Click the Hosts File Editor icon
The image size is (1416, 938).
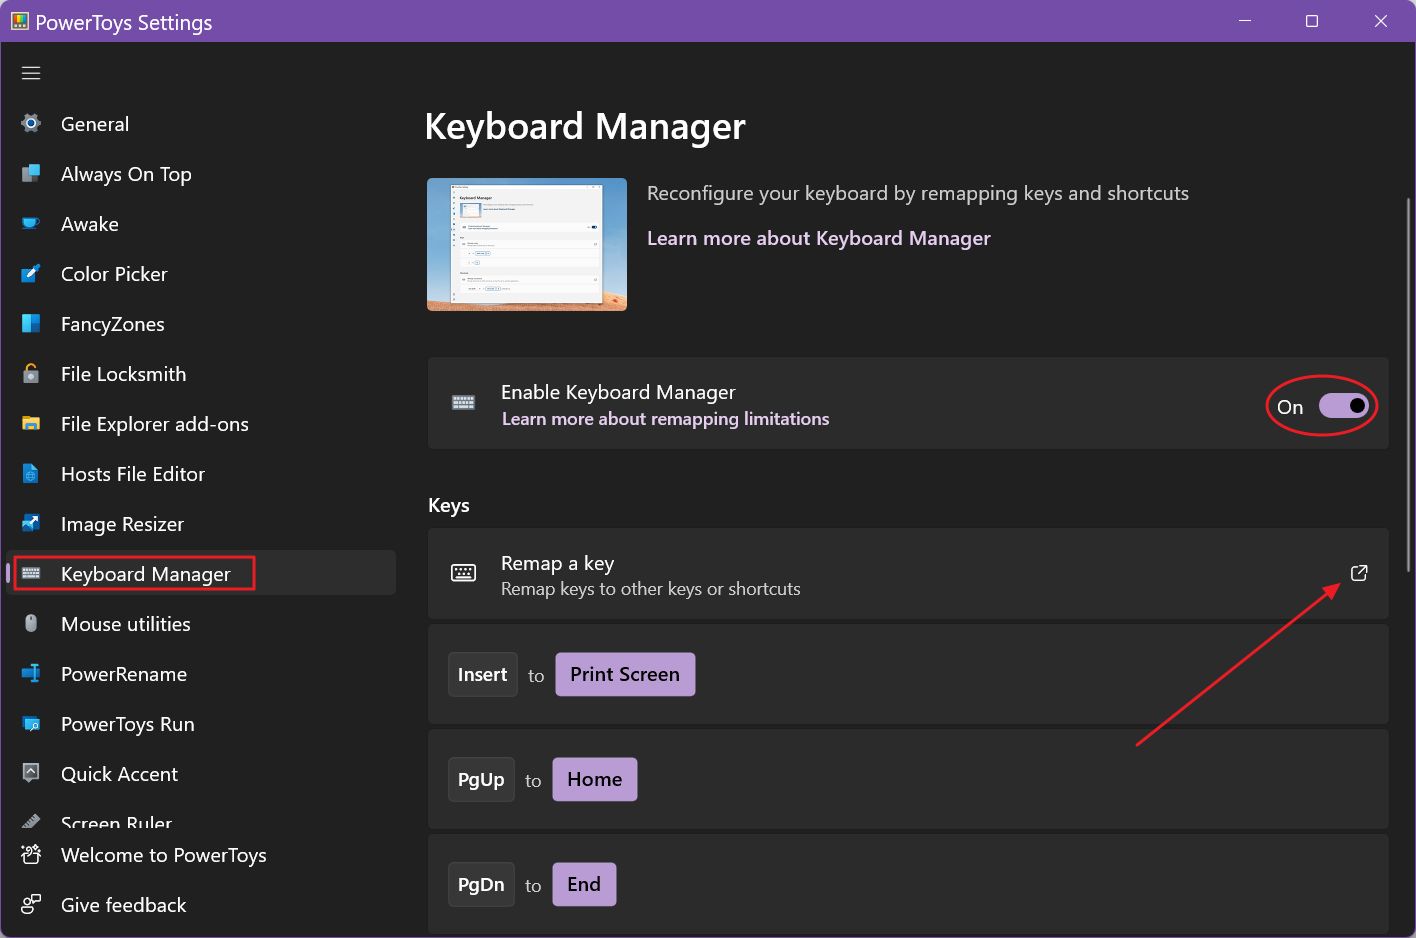click(31, 474)
